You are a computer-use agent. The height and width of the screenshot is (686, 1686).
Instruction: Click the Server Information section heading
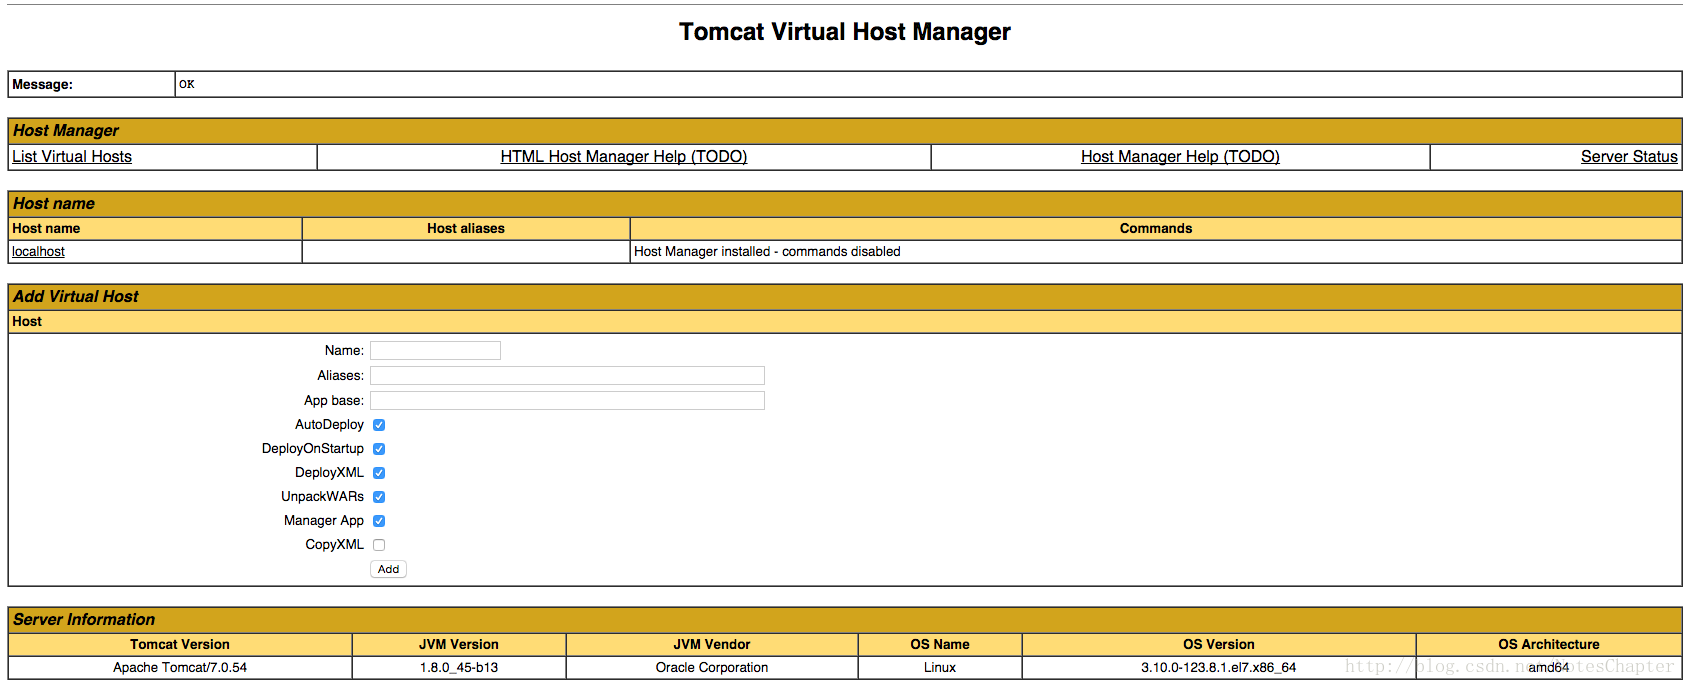84,620
